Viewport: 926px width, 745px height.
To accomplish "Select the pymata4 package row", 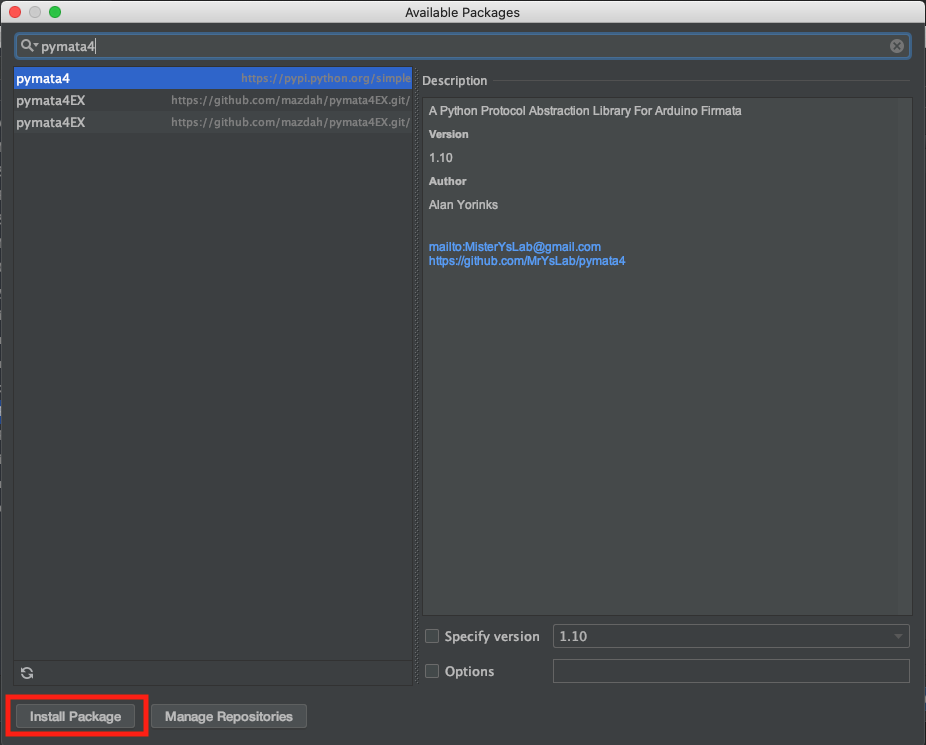I will 213,78.
